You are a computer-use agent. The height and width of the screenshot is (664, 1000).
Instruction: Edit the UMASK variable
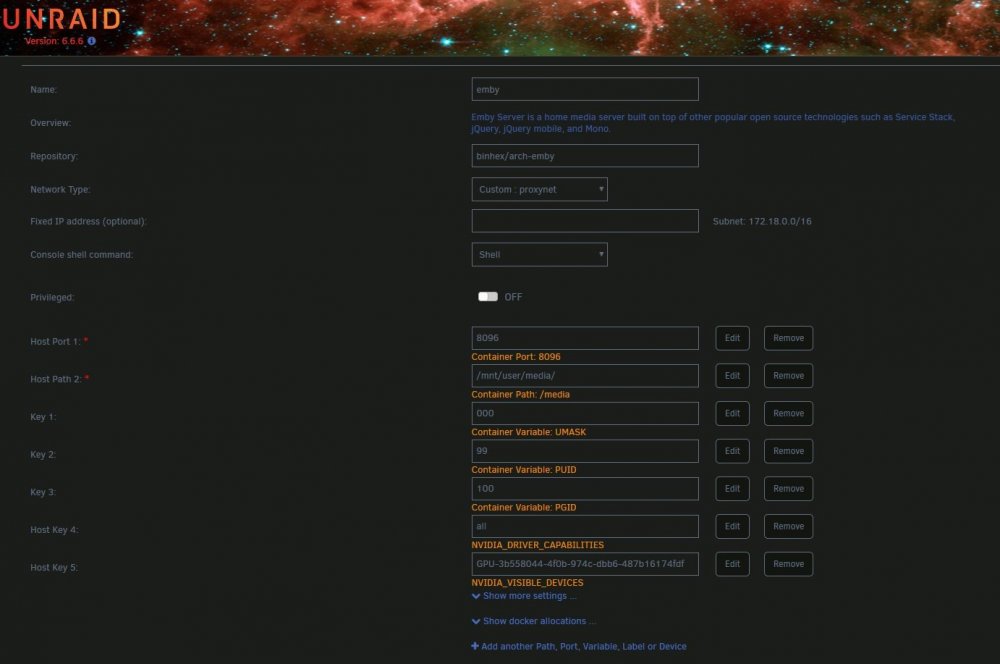point(732,413)
